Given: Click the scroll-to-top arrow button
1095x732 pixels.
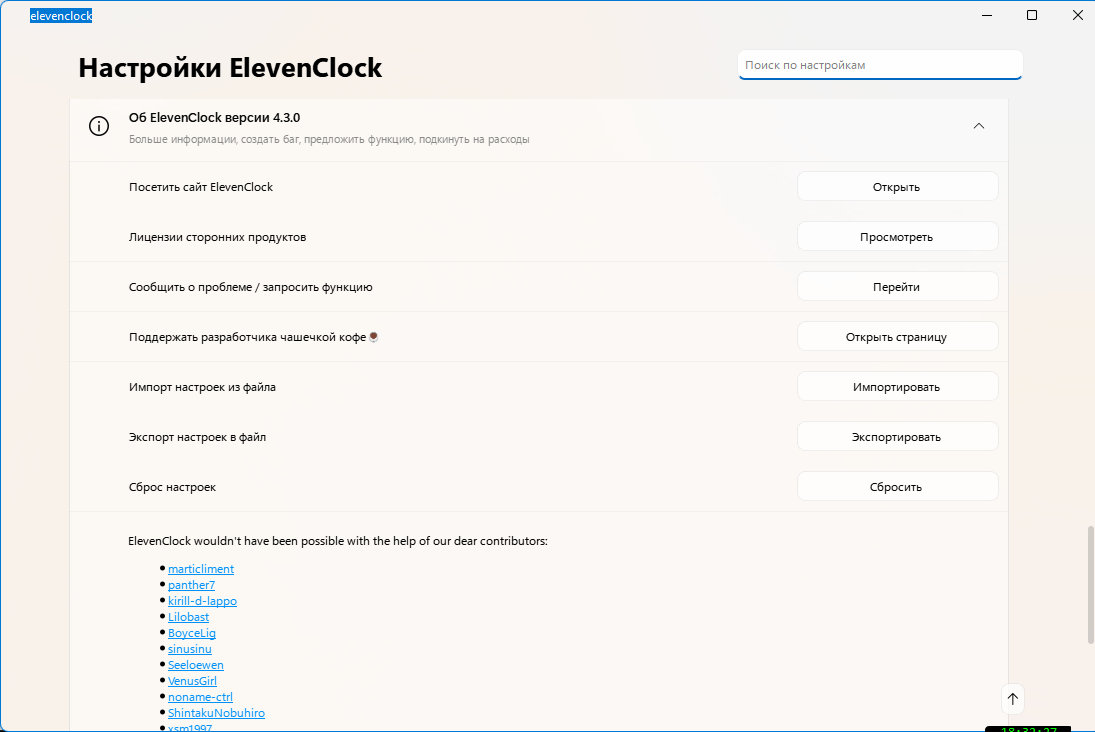Looking at the screenshot, I should 1013,698.
